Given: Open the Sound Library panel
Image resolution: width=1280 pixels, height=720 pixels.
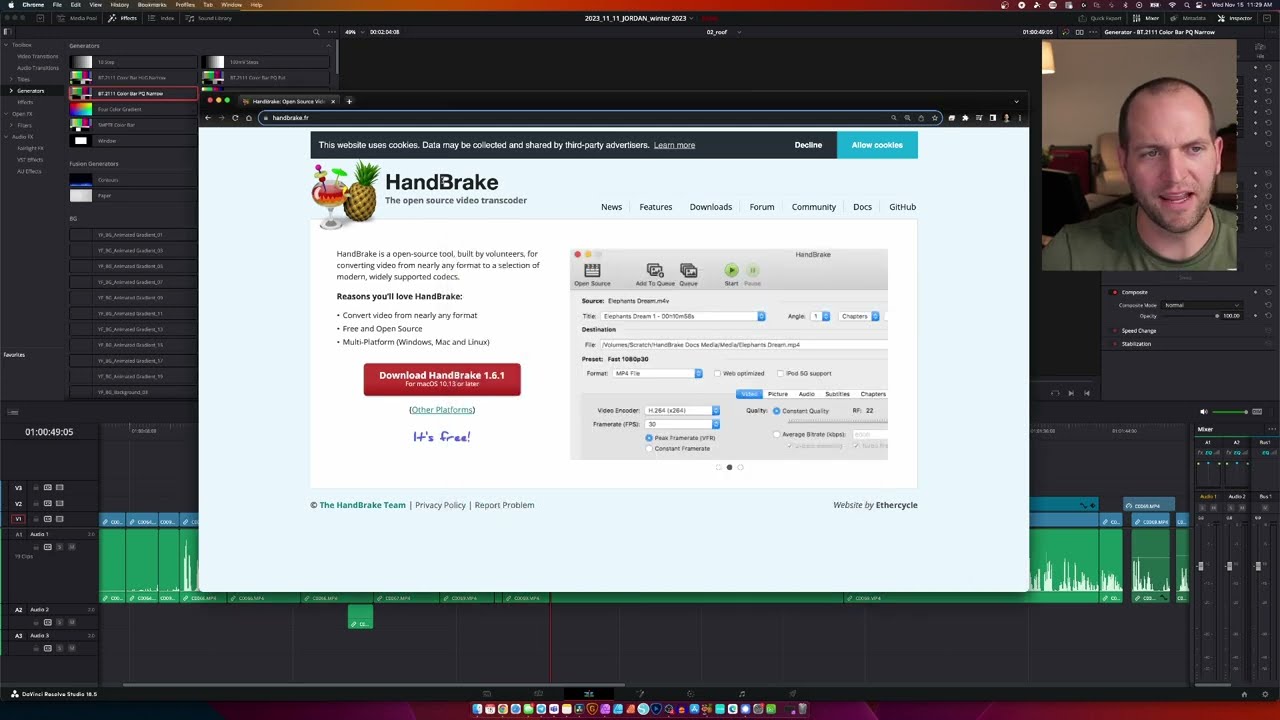Looking at the screenshot, I should click(x=209, y=18).
